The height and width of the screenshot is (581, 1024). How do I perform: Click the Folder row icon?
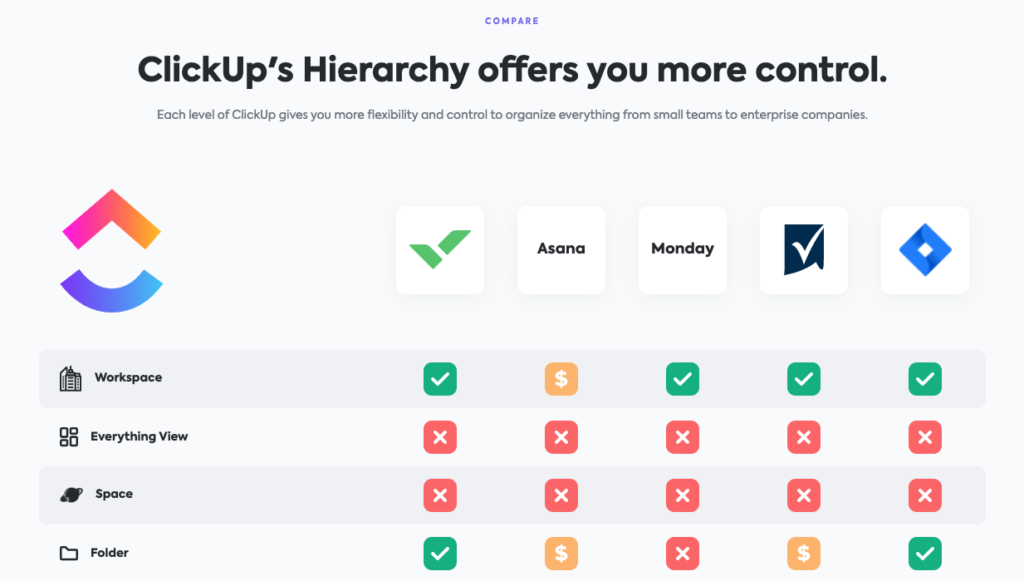click(x=69, y=554)
